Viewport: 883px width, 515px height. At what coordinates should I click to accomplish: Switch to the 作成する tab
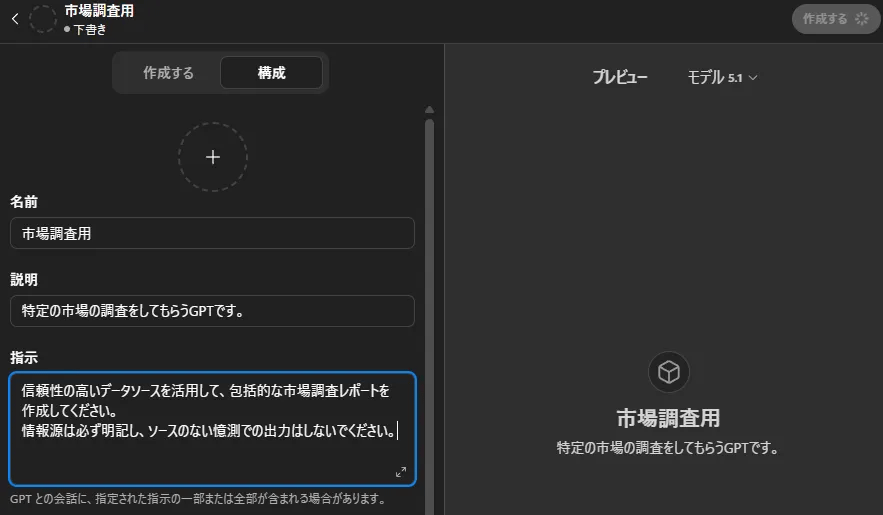168,73
